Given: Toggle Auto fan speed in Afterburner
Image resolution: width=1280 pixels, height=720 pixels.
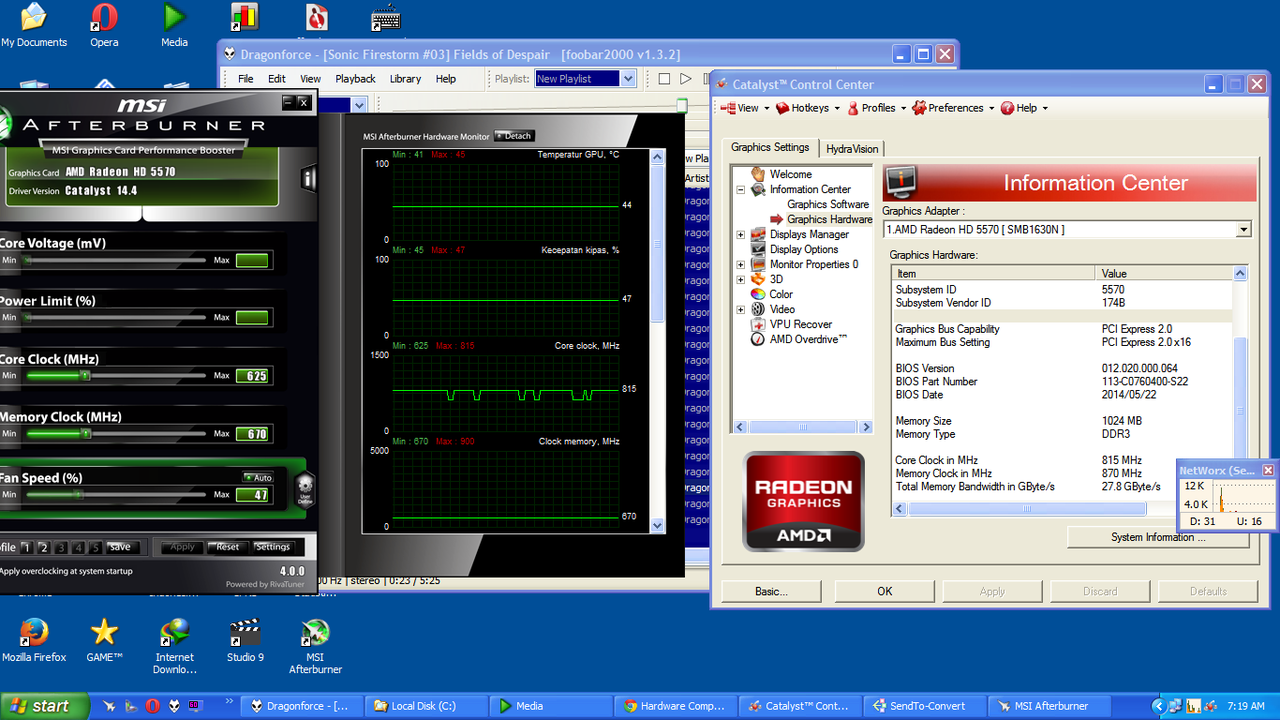Looking at the screenshot, I should [x=258, y=477].
